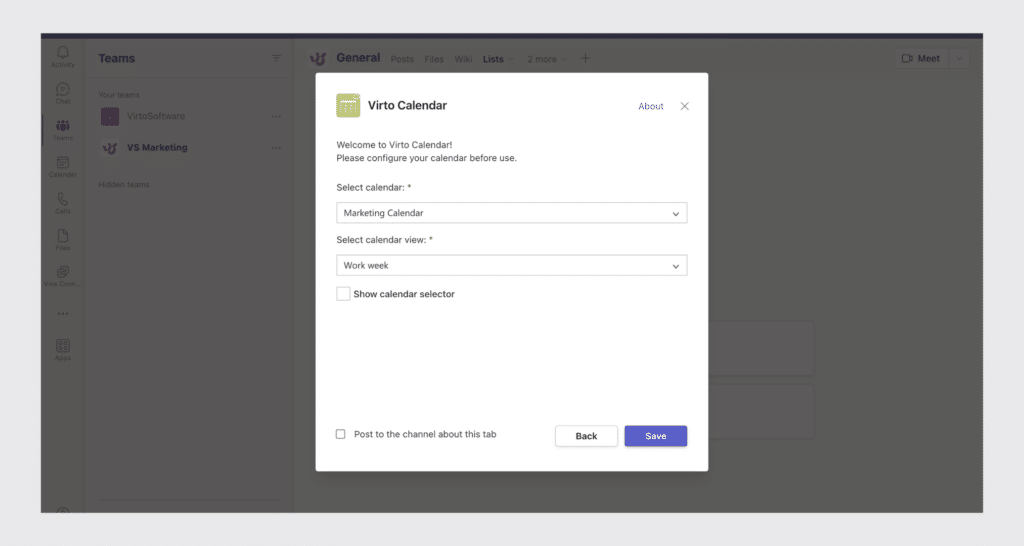Image resolution: width=1024 pixels, height=546 pixels.
Task: Click the Back button
Action: click(586, 436)
